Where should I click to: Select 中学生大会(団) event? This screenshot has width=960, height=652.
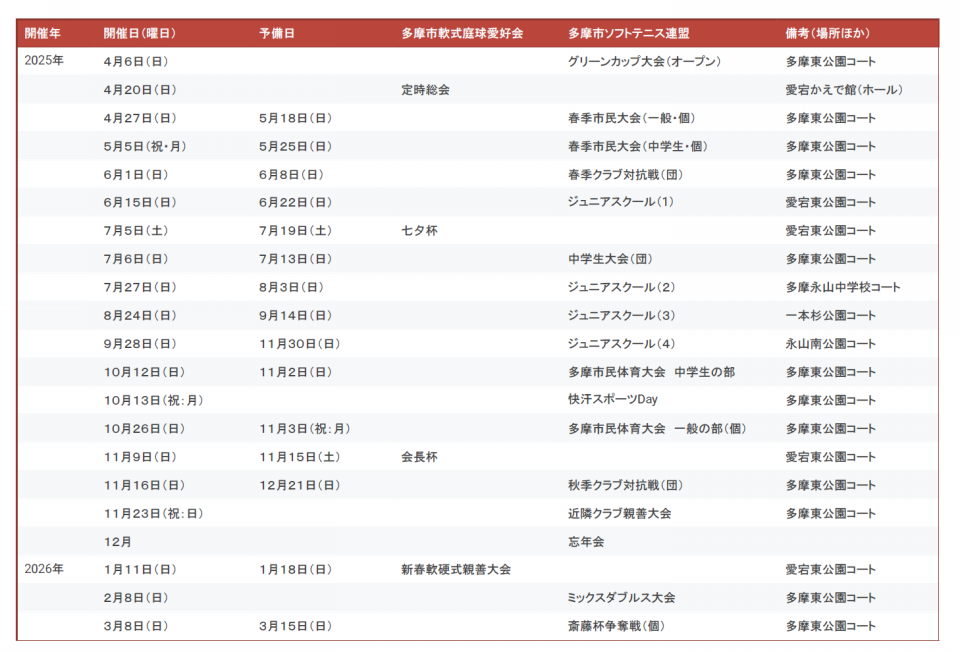click(x=610, y=259)
